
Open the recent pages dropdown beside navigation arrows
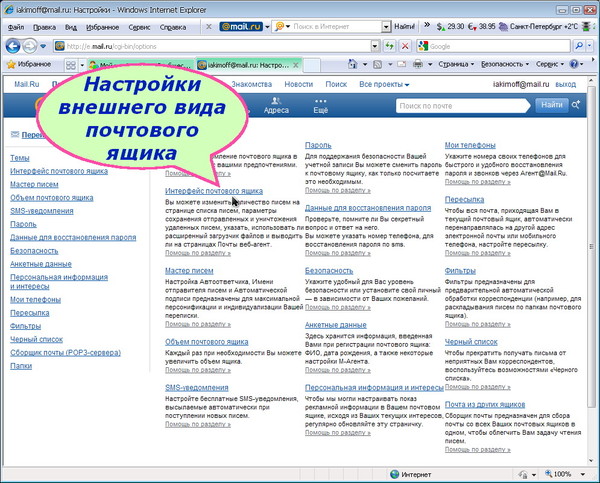[43, 46]
